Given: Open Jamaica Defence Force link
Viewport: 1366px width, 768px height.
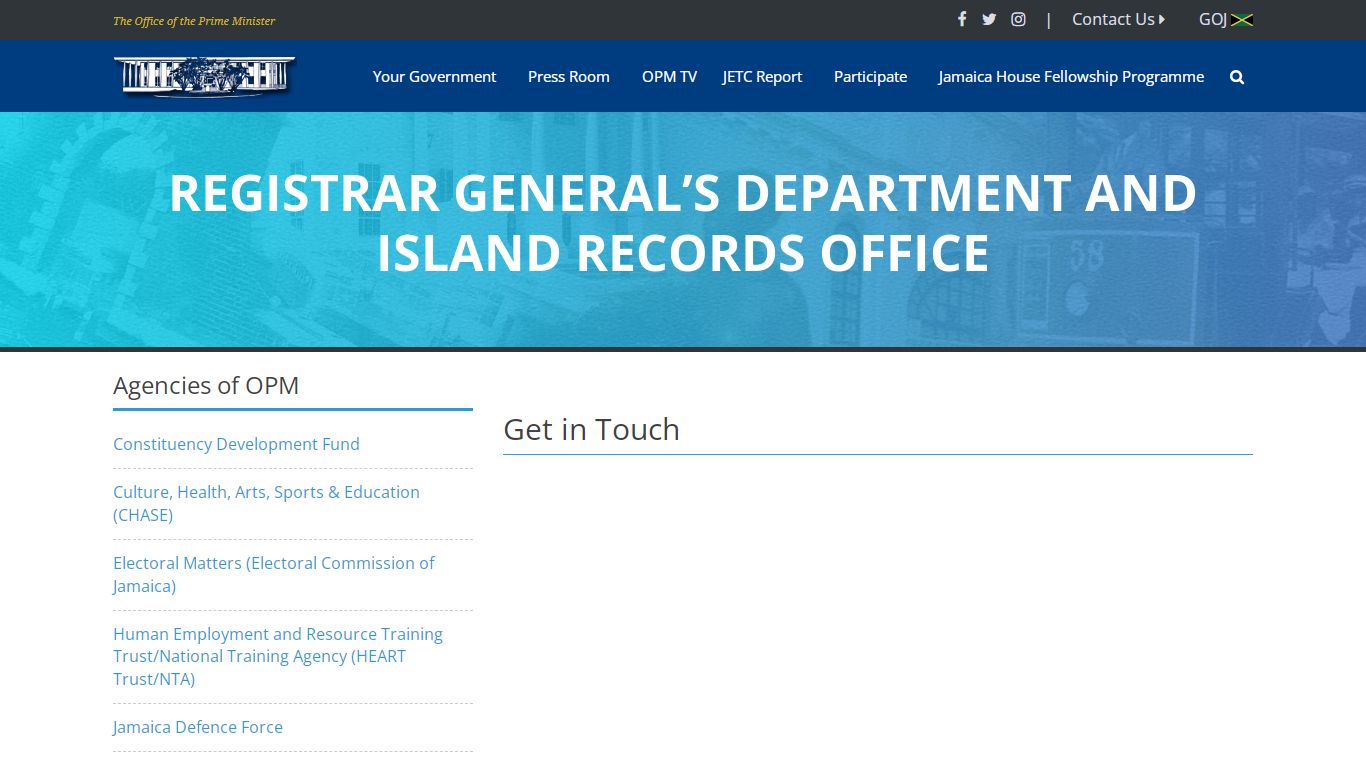Looking at the screenshot, I should 197,727.
